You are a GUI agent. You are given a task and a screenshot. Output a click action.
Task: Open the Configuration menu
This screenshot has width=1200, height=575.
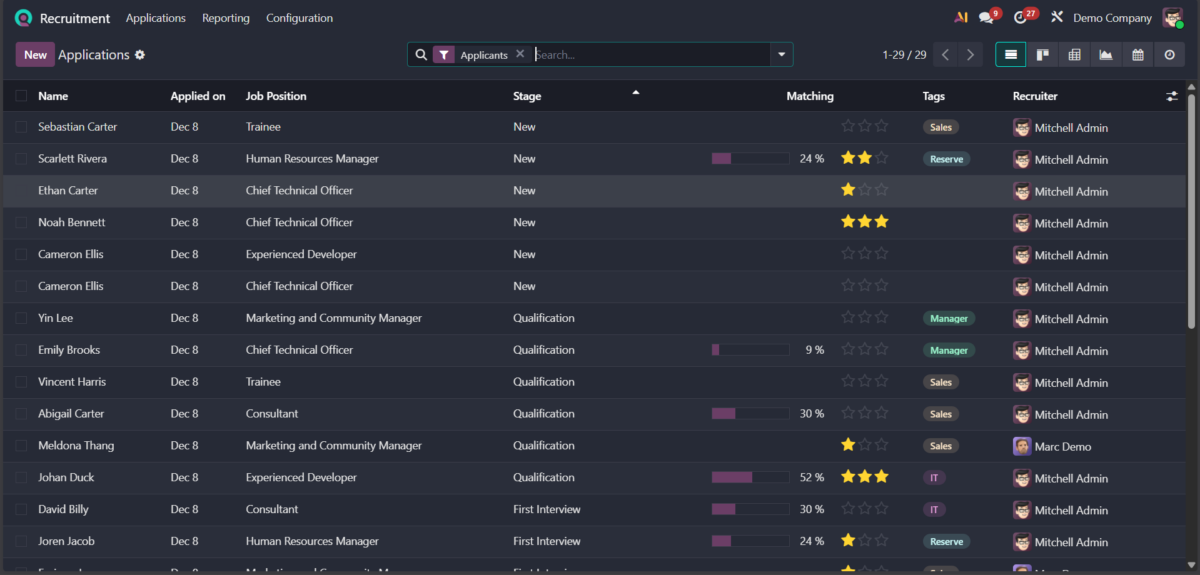299,18
